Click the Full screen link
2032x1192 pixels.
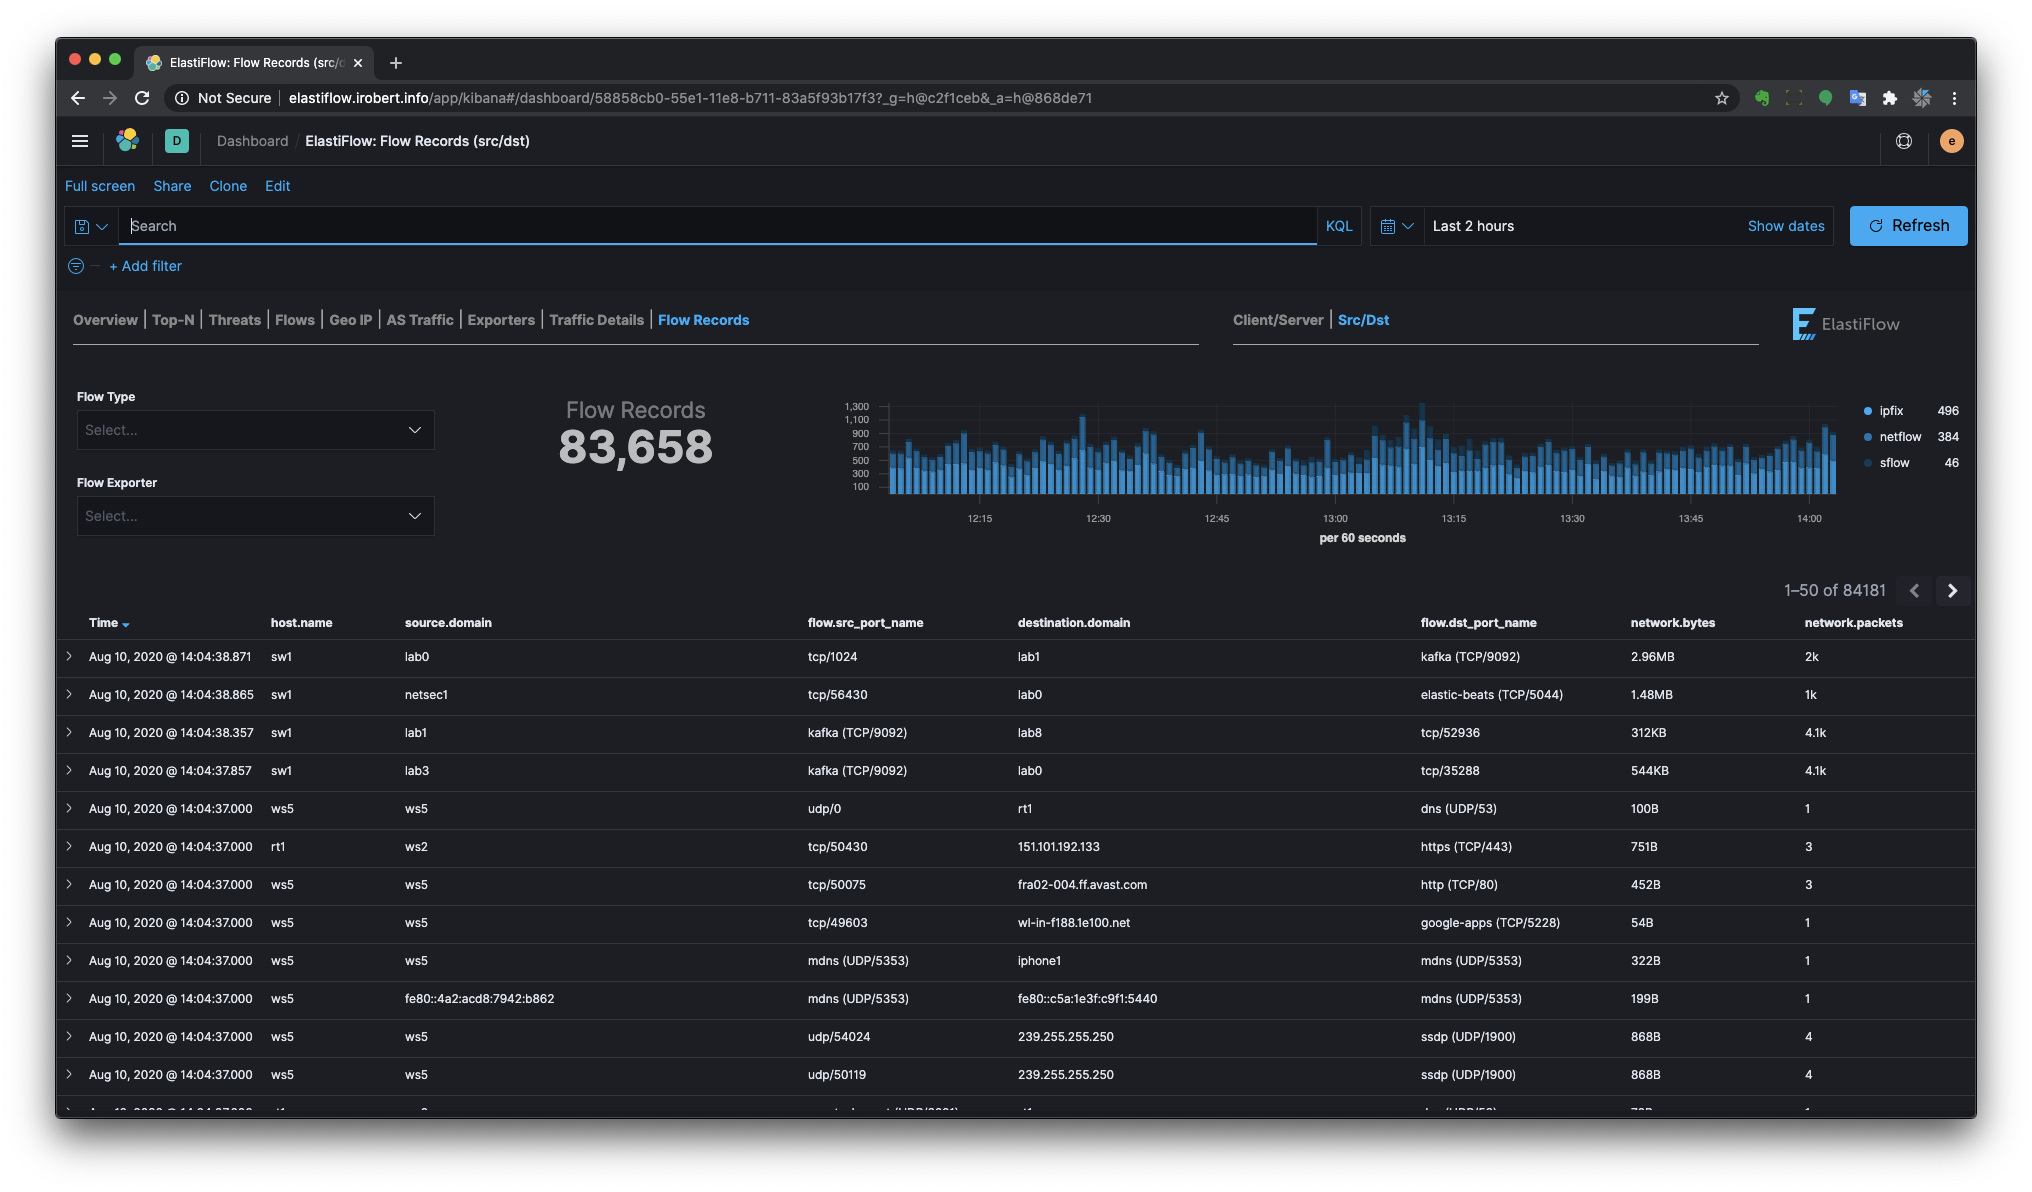pos(100,186)
